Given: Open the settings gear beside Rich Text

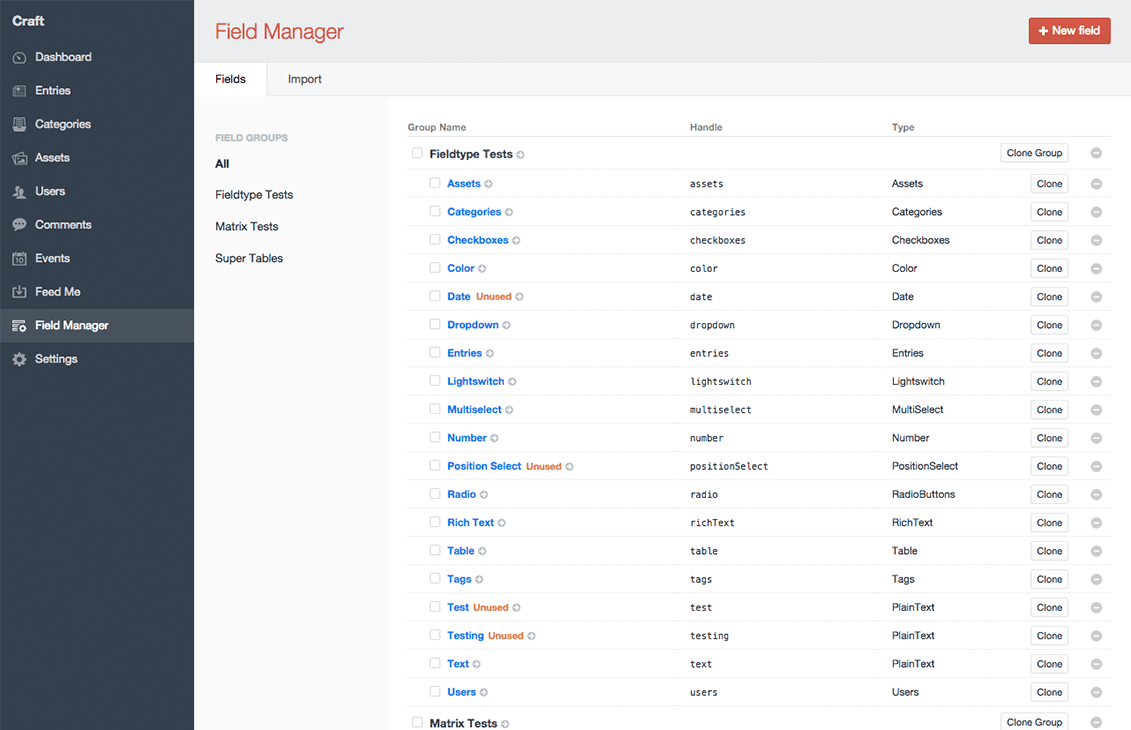Looking at the screenshot, I should tap(501, 522).
